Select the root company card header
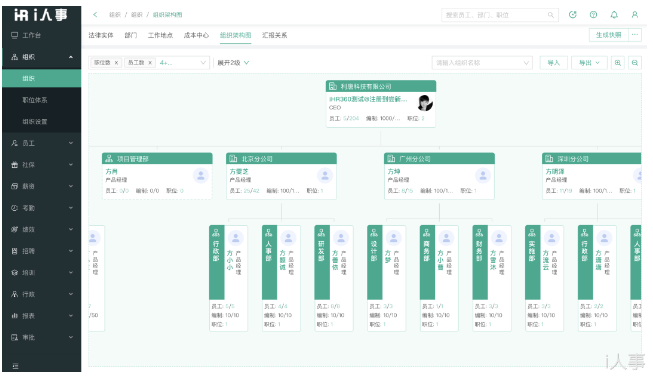Image resolution: width=653 pixels, height=378 pixels. pos(381,87)
